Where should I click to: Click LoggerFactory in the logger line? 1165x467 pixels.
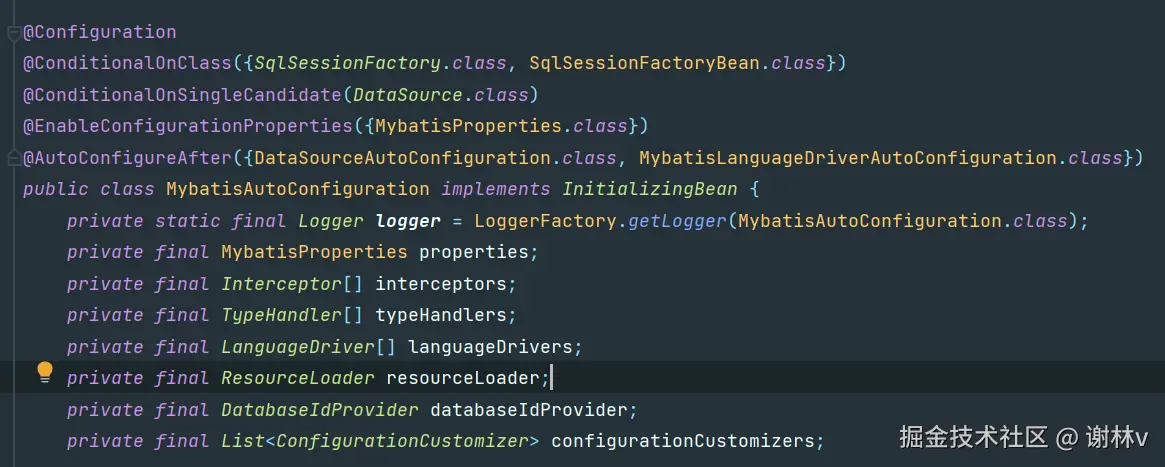coord(545,221)
